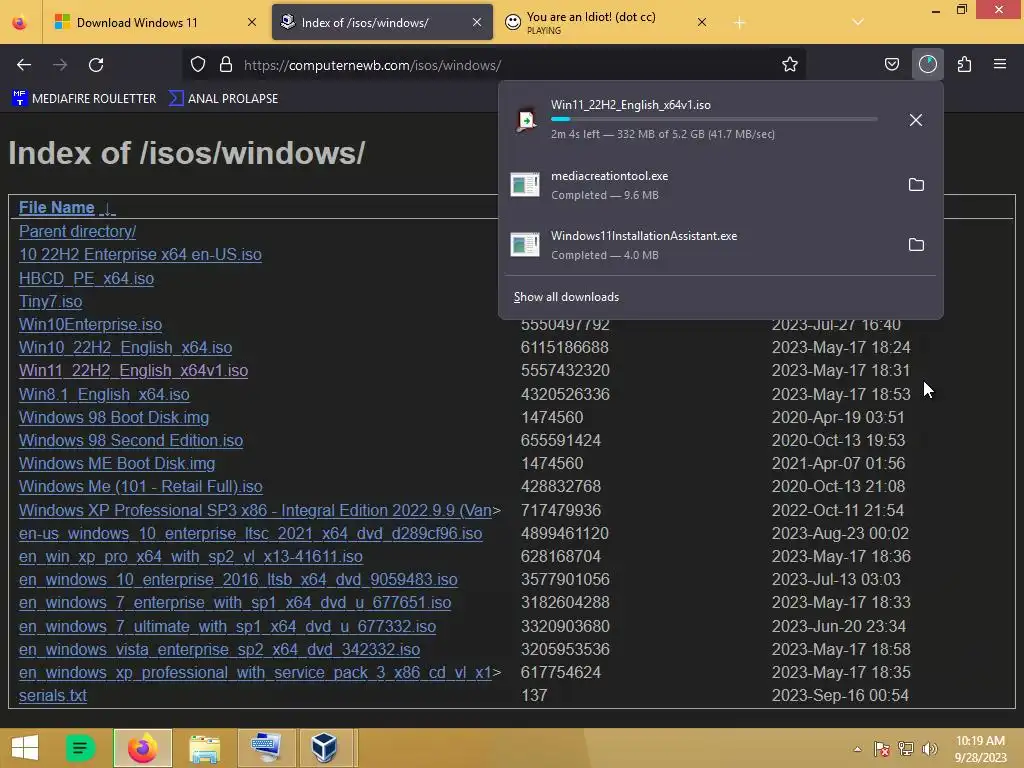Viewport: 1024px width, 768px height.
Task: Open network status tray icon
Action: pos(906,749)
